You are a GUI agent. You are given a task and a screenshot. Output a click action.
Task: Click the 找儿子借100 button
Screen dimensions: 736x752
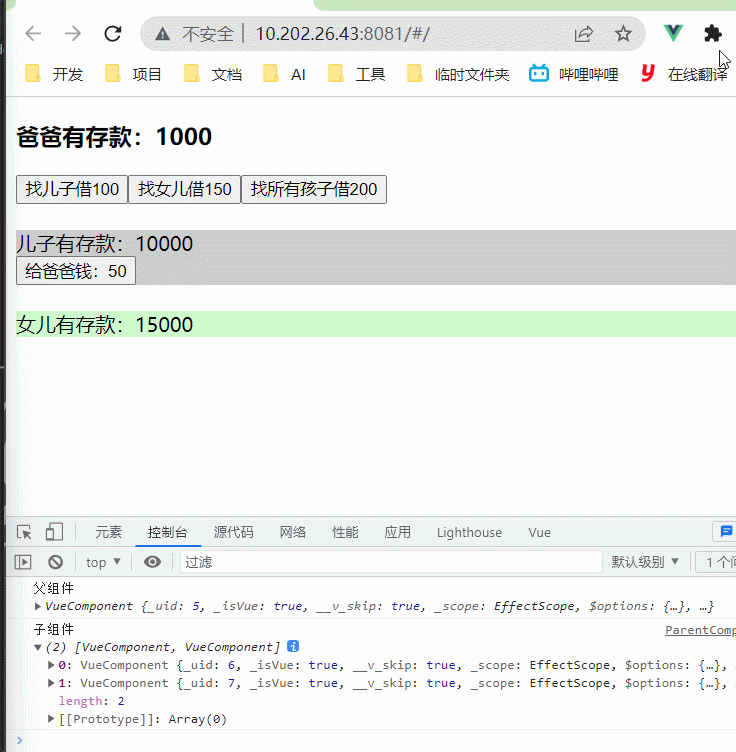point(72,189)
